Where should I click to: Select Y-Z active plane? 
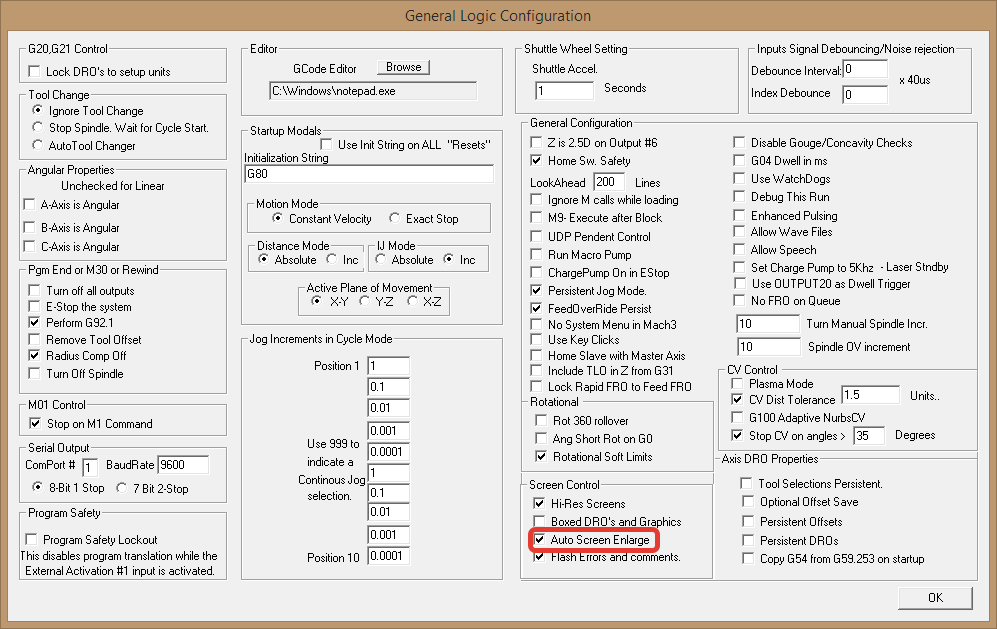click(364, 301)
